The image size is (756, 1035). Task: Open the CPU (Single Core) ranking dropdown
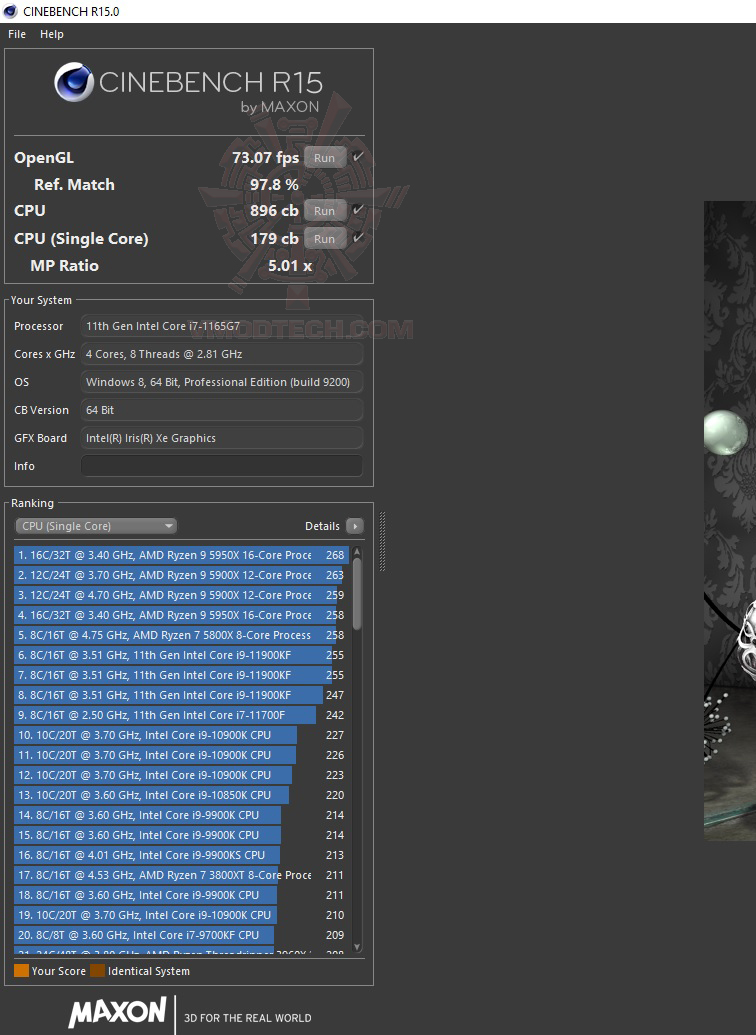point(96,526)
